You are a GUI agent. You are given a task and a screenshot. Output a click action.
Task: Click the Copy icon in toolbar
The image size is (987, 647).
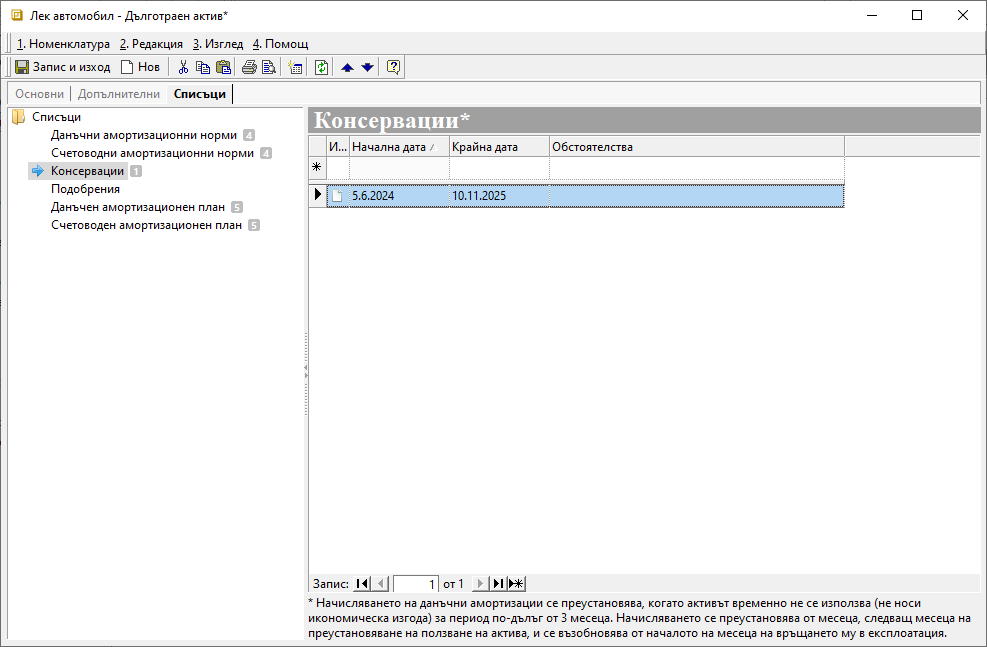(x=203, y=67)
